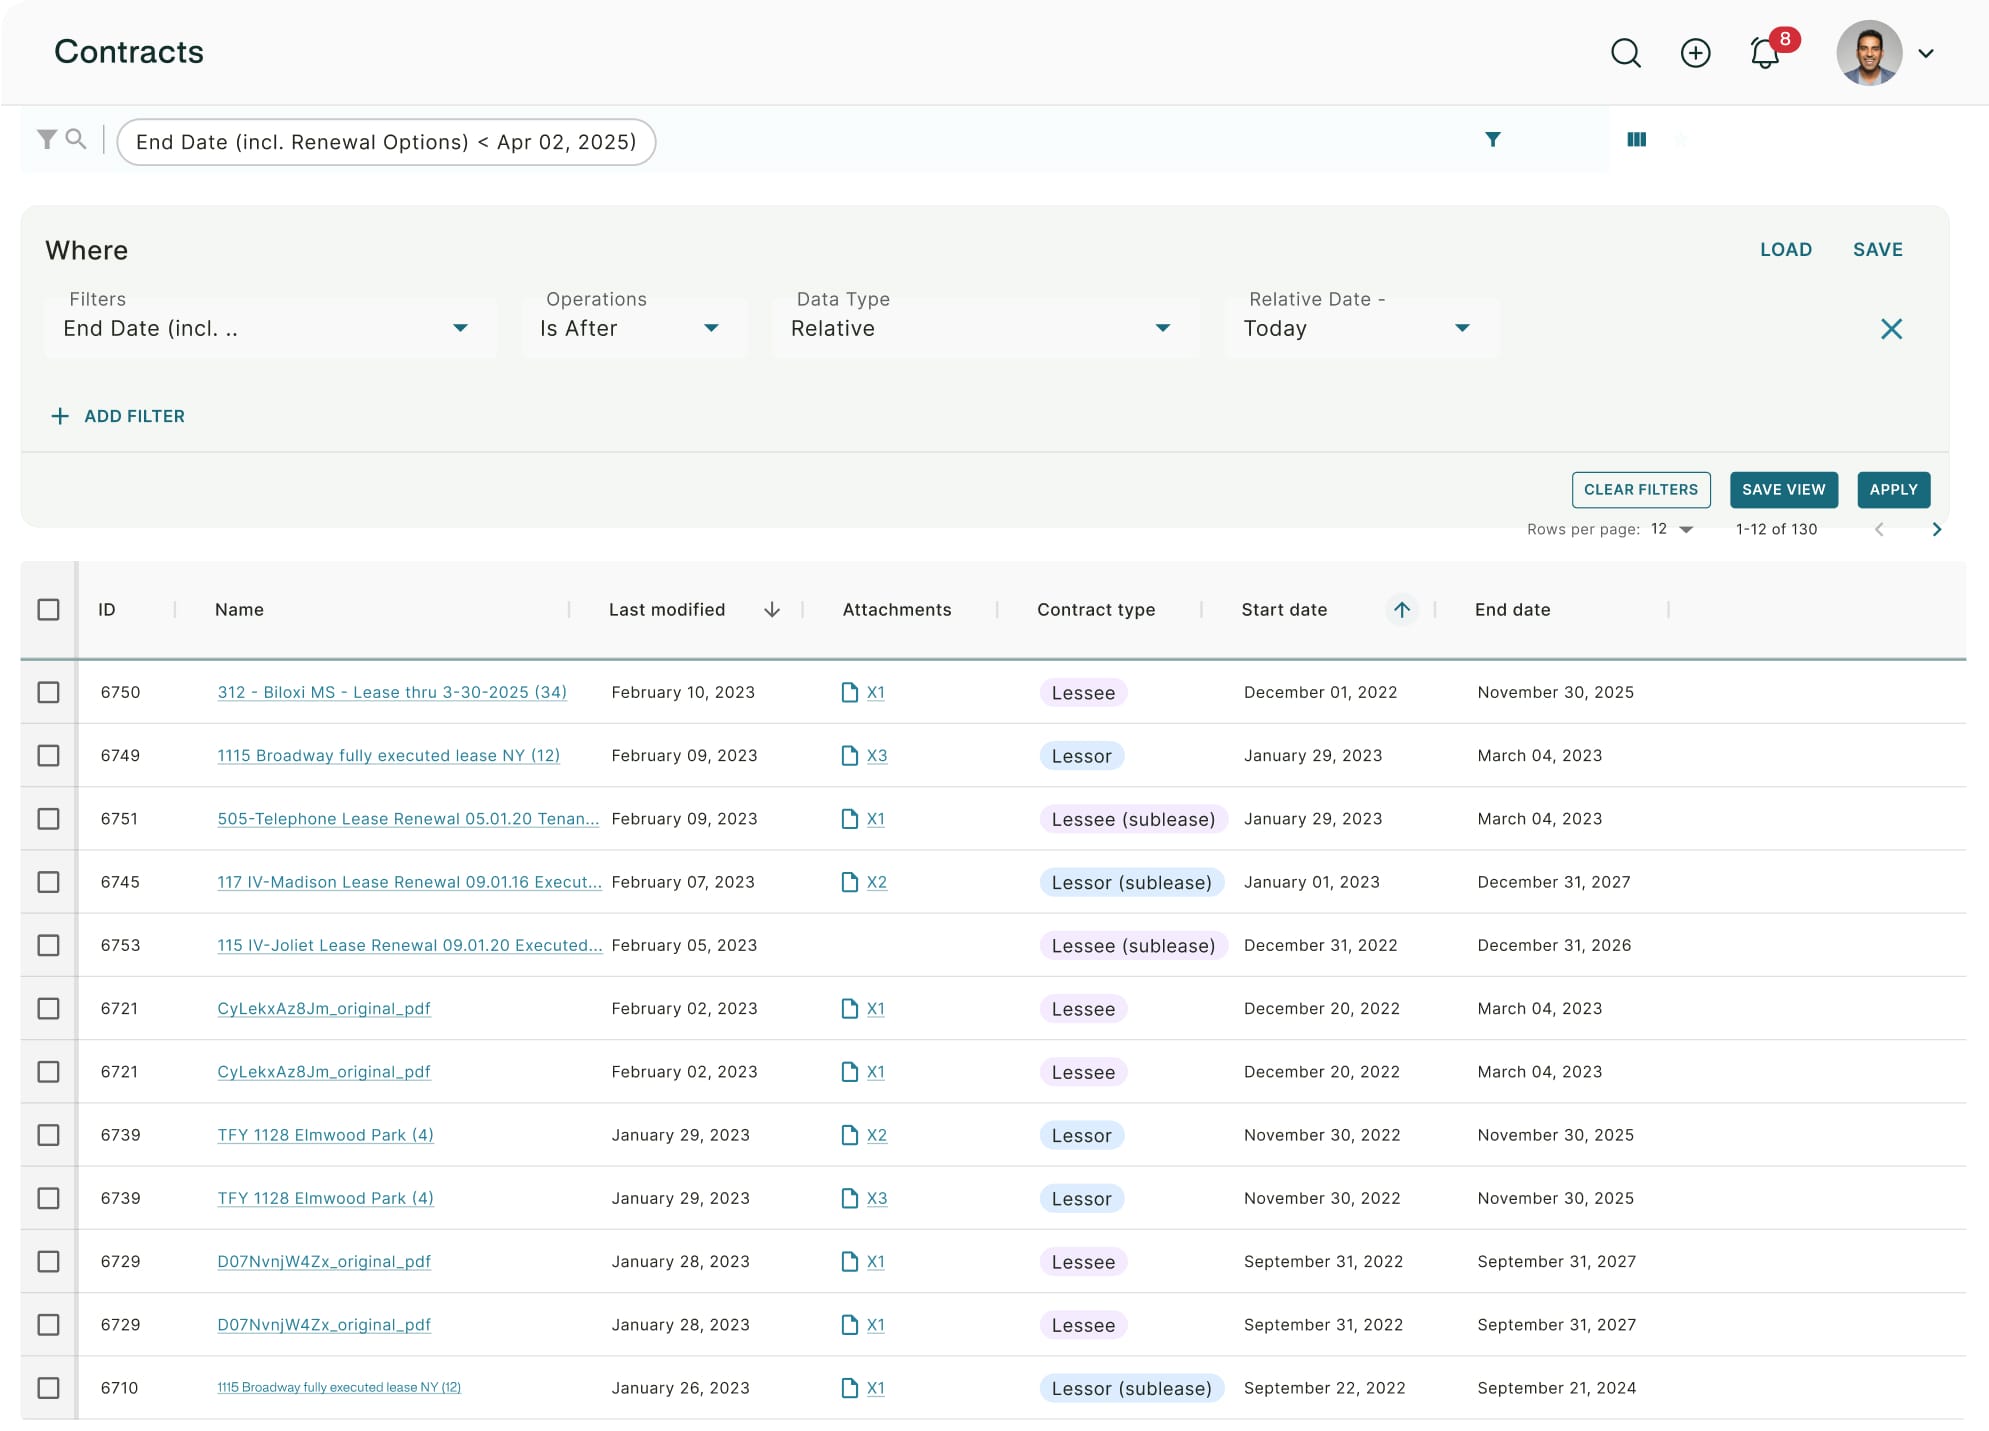Click the End date column header
The height and width of the screenshot is (1431, 1989).
pos(1512,610)
